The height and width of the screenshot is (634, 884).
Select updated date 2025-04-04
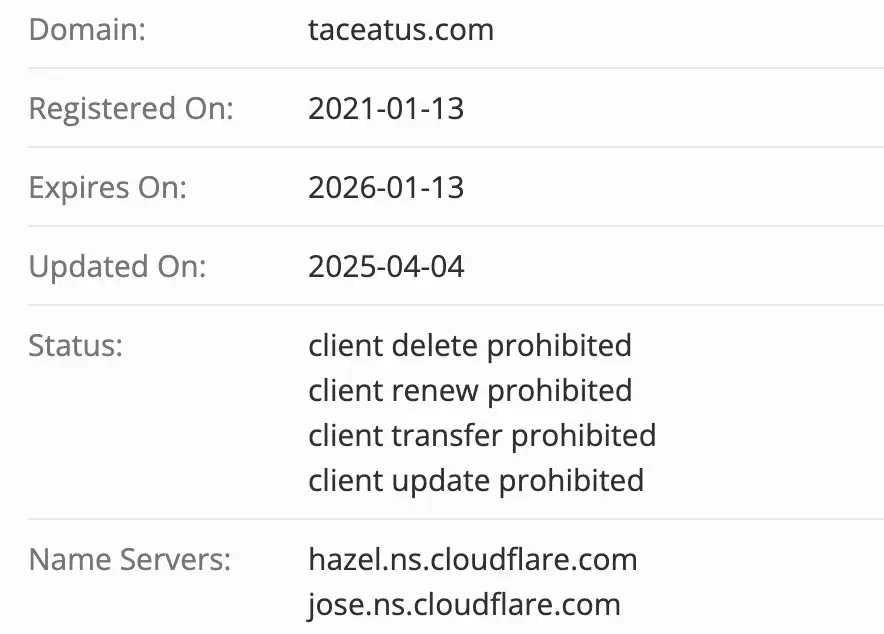(x=386, y=266)
